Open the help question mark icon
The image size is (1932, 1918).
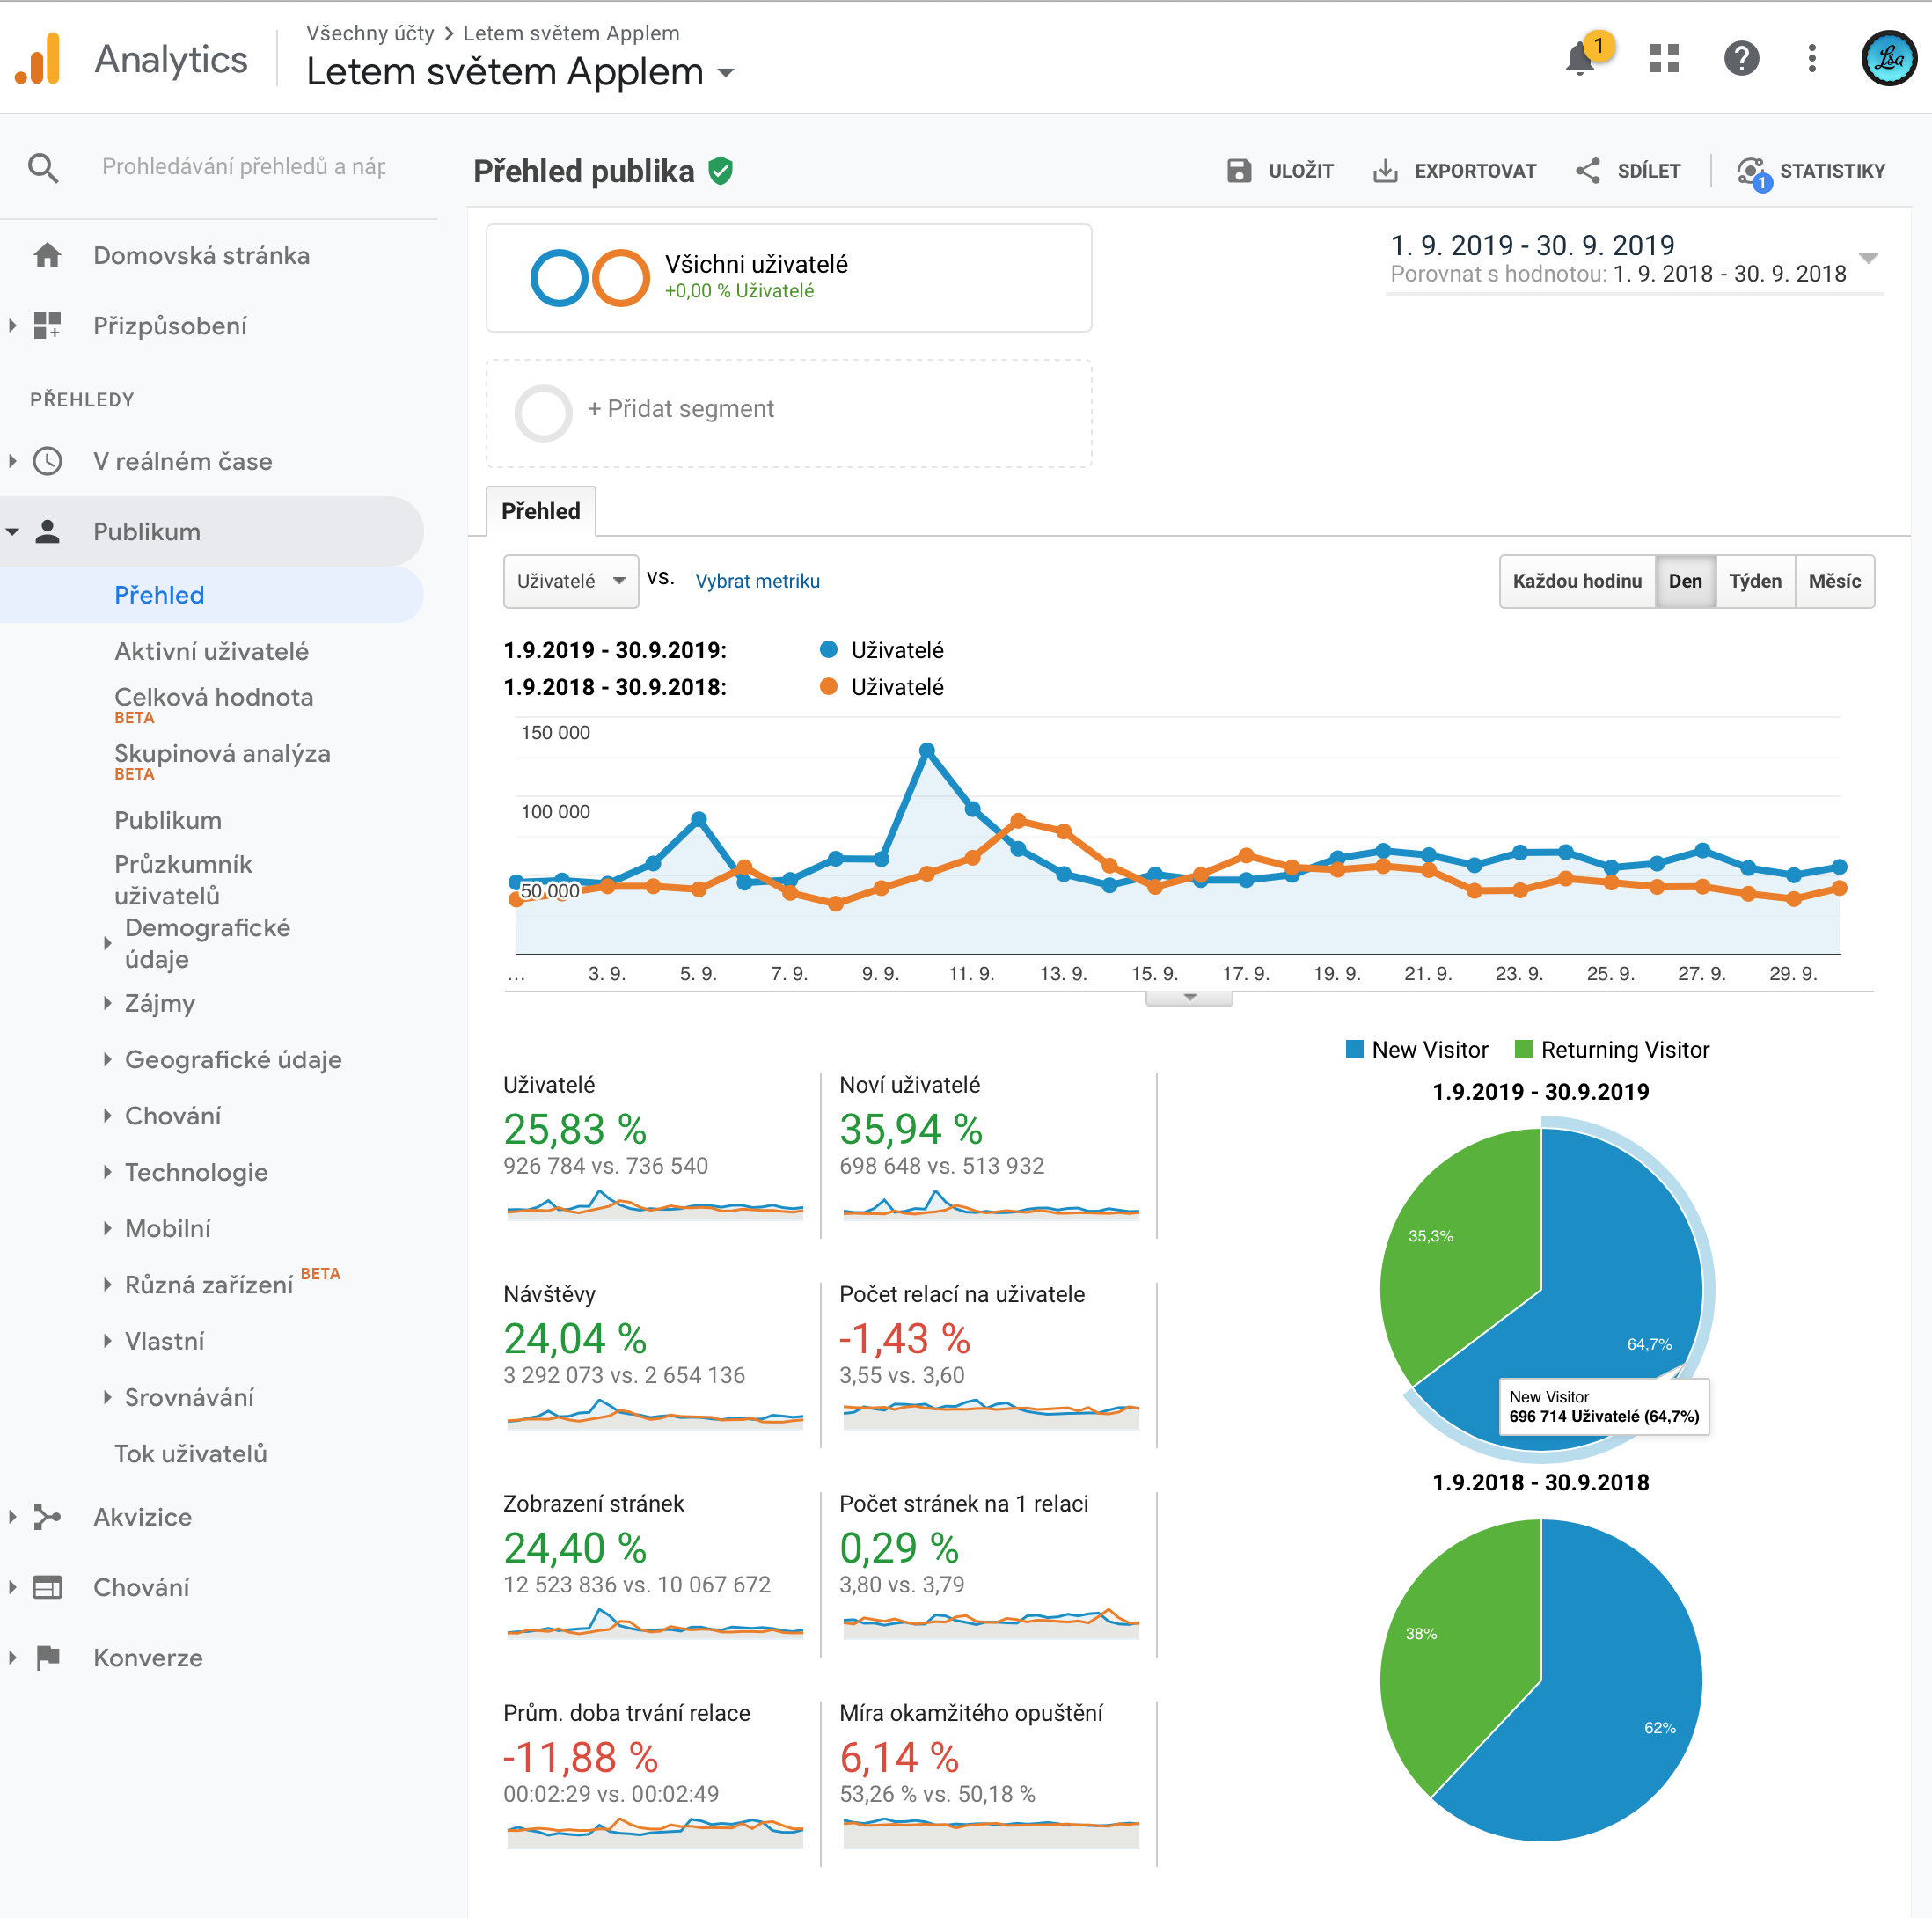point(1741,58)
